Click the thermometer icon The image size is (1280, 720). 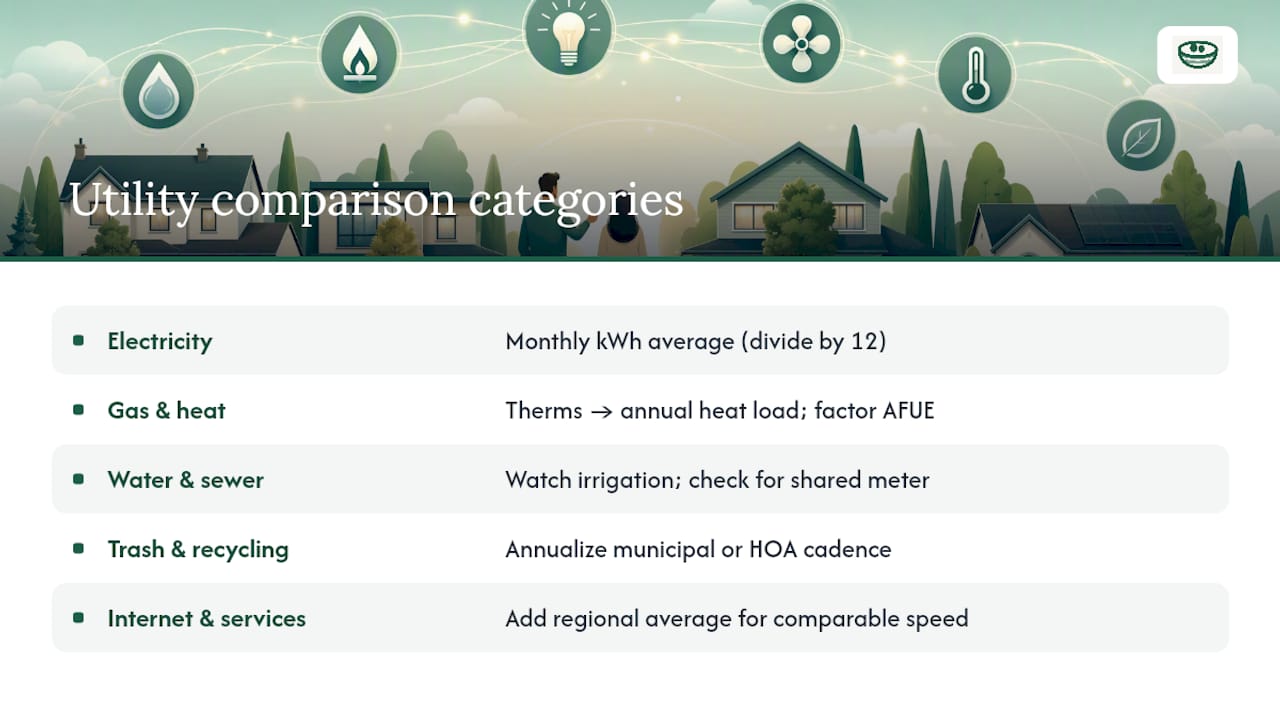pyautogui.click(x=975, y=74)
